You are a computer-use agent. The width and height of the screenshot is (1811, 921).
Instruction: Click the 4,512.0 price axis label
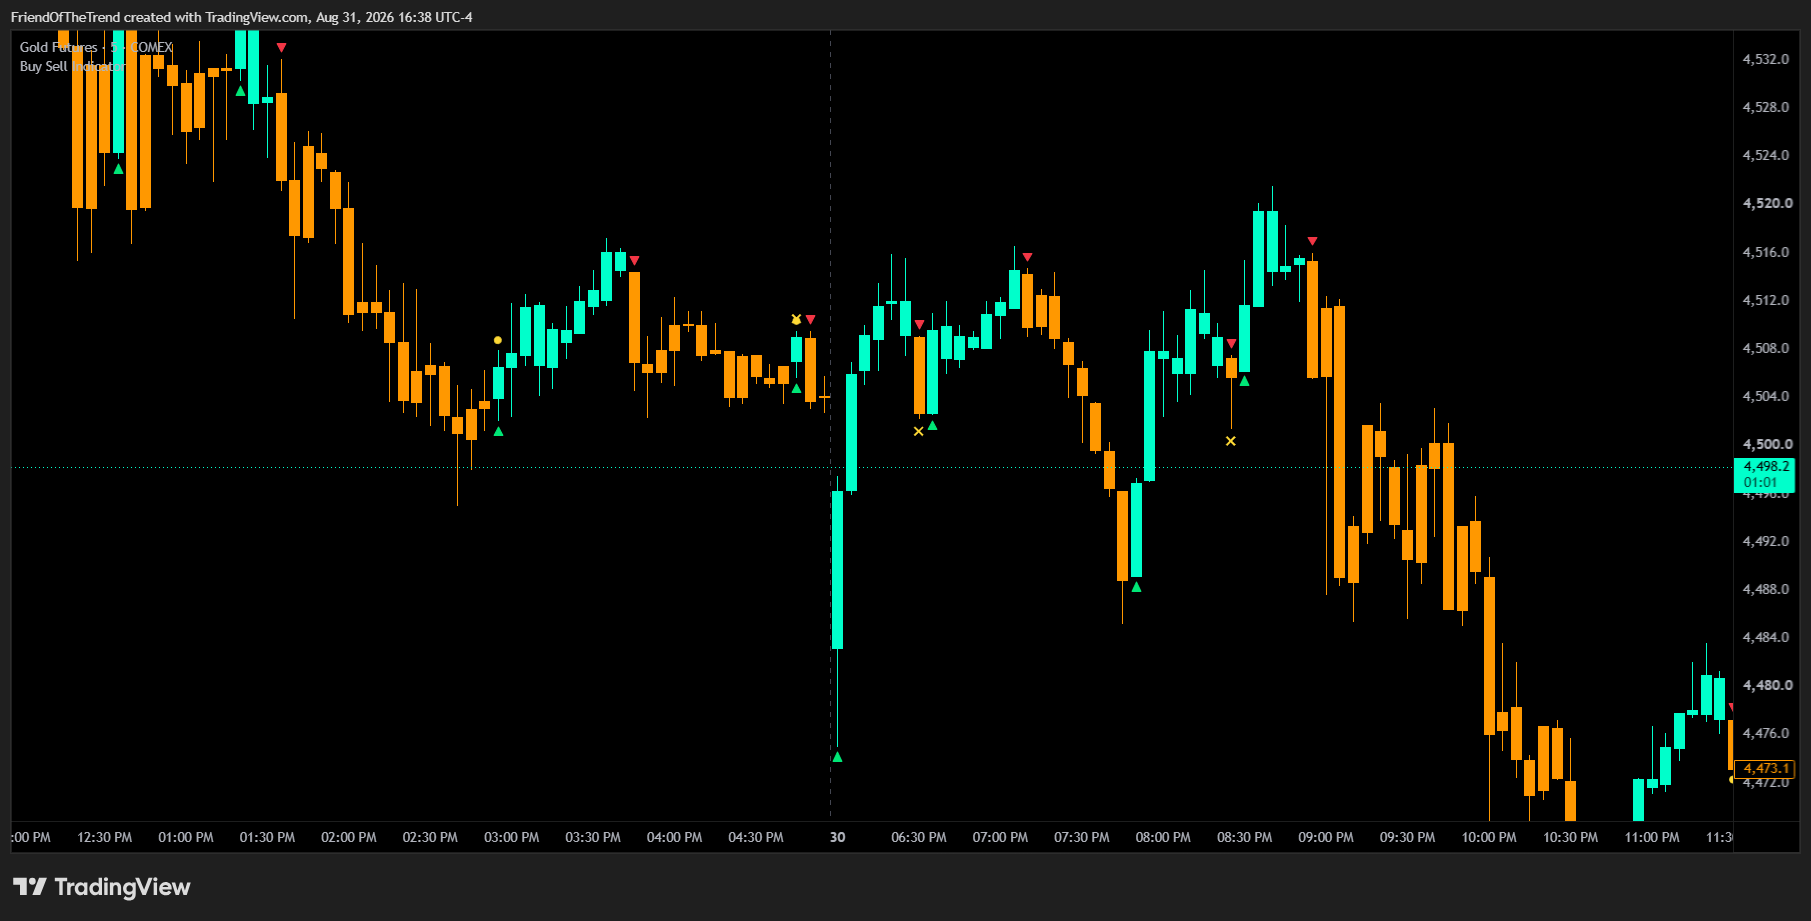1766,300
